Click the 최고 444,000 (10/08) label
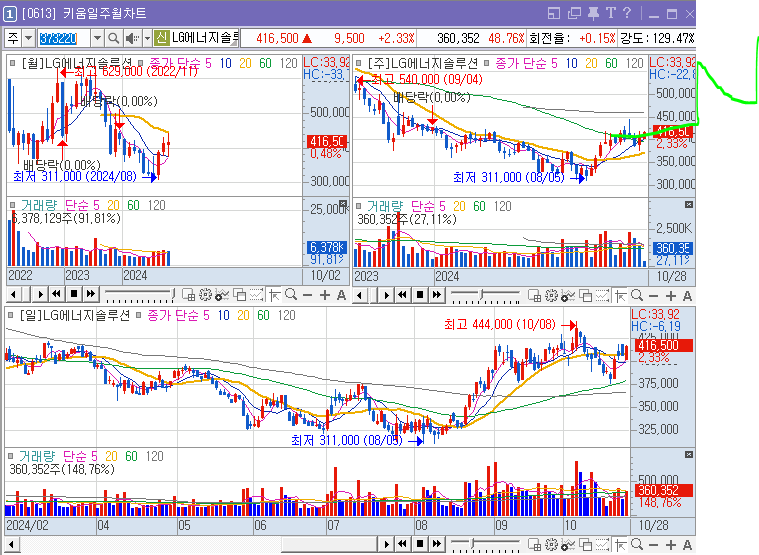Viewport: 759px width, 555px height. [500, 324]
